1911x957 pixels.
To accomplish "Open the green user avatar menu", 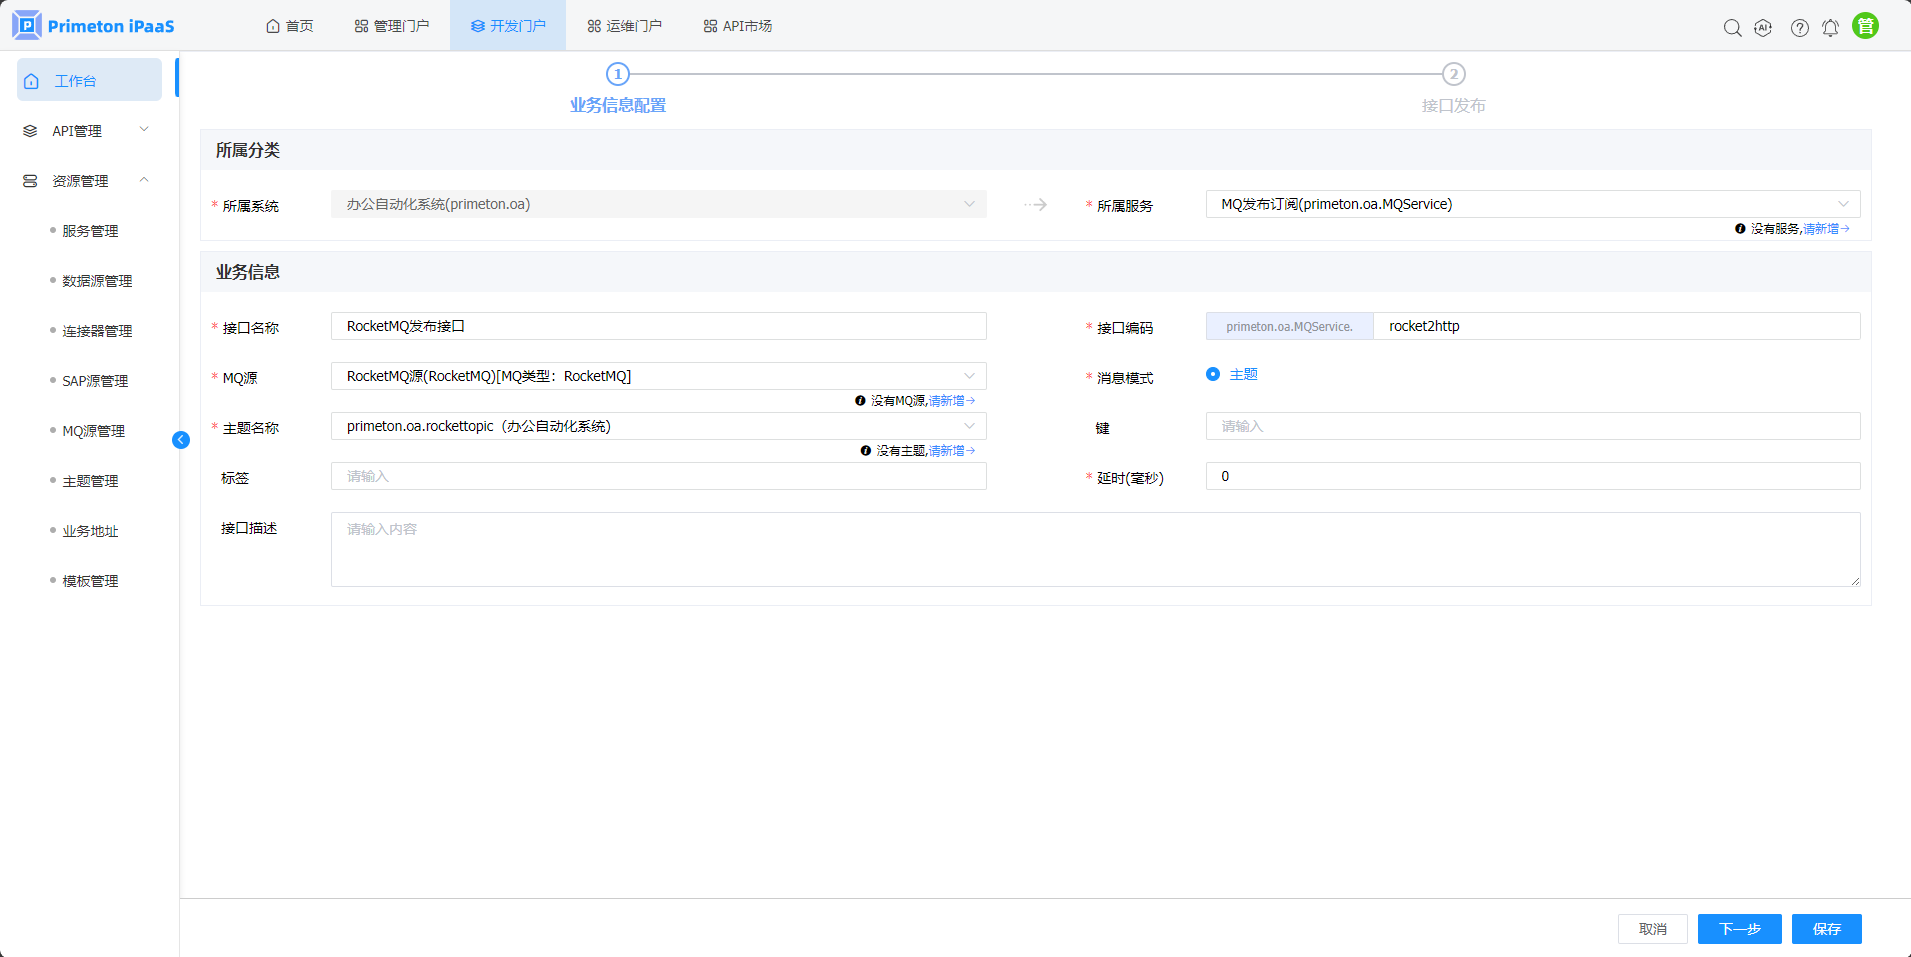I will click(x=1865, y=26).
